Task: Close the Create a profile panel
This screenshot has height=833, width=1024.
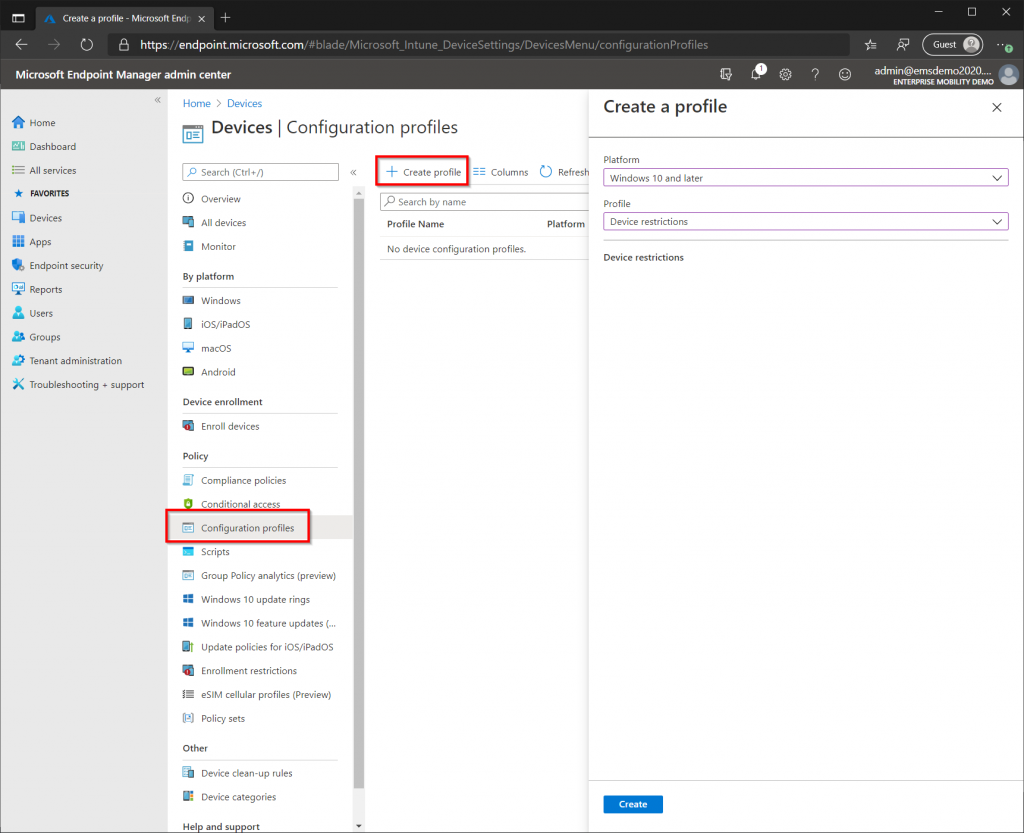Action: (x=997, y=107)
